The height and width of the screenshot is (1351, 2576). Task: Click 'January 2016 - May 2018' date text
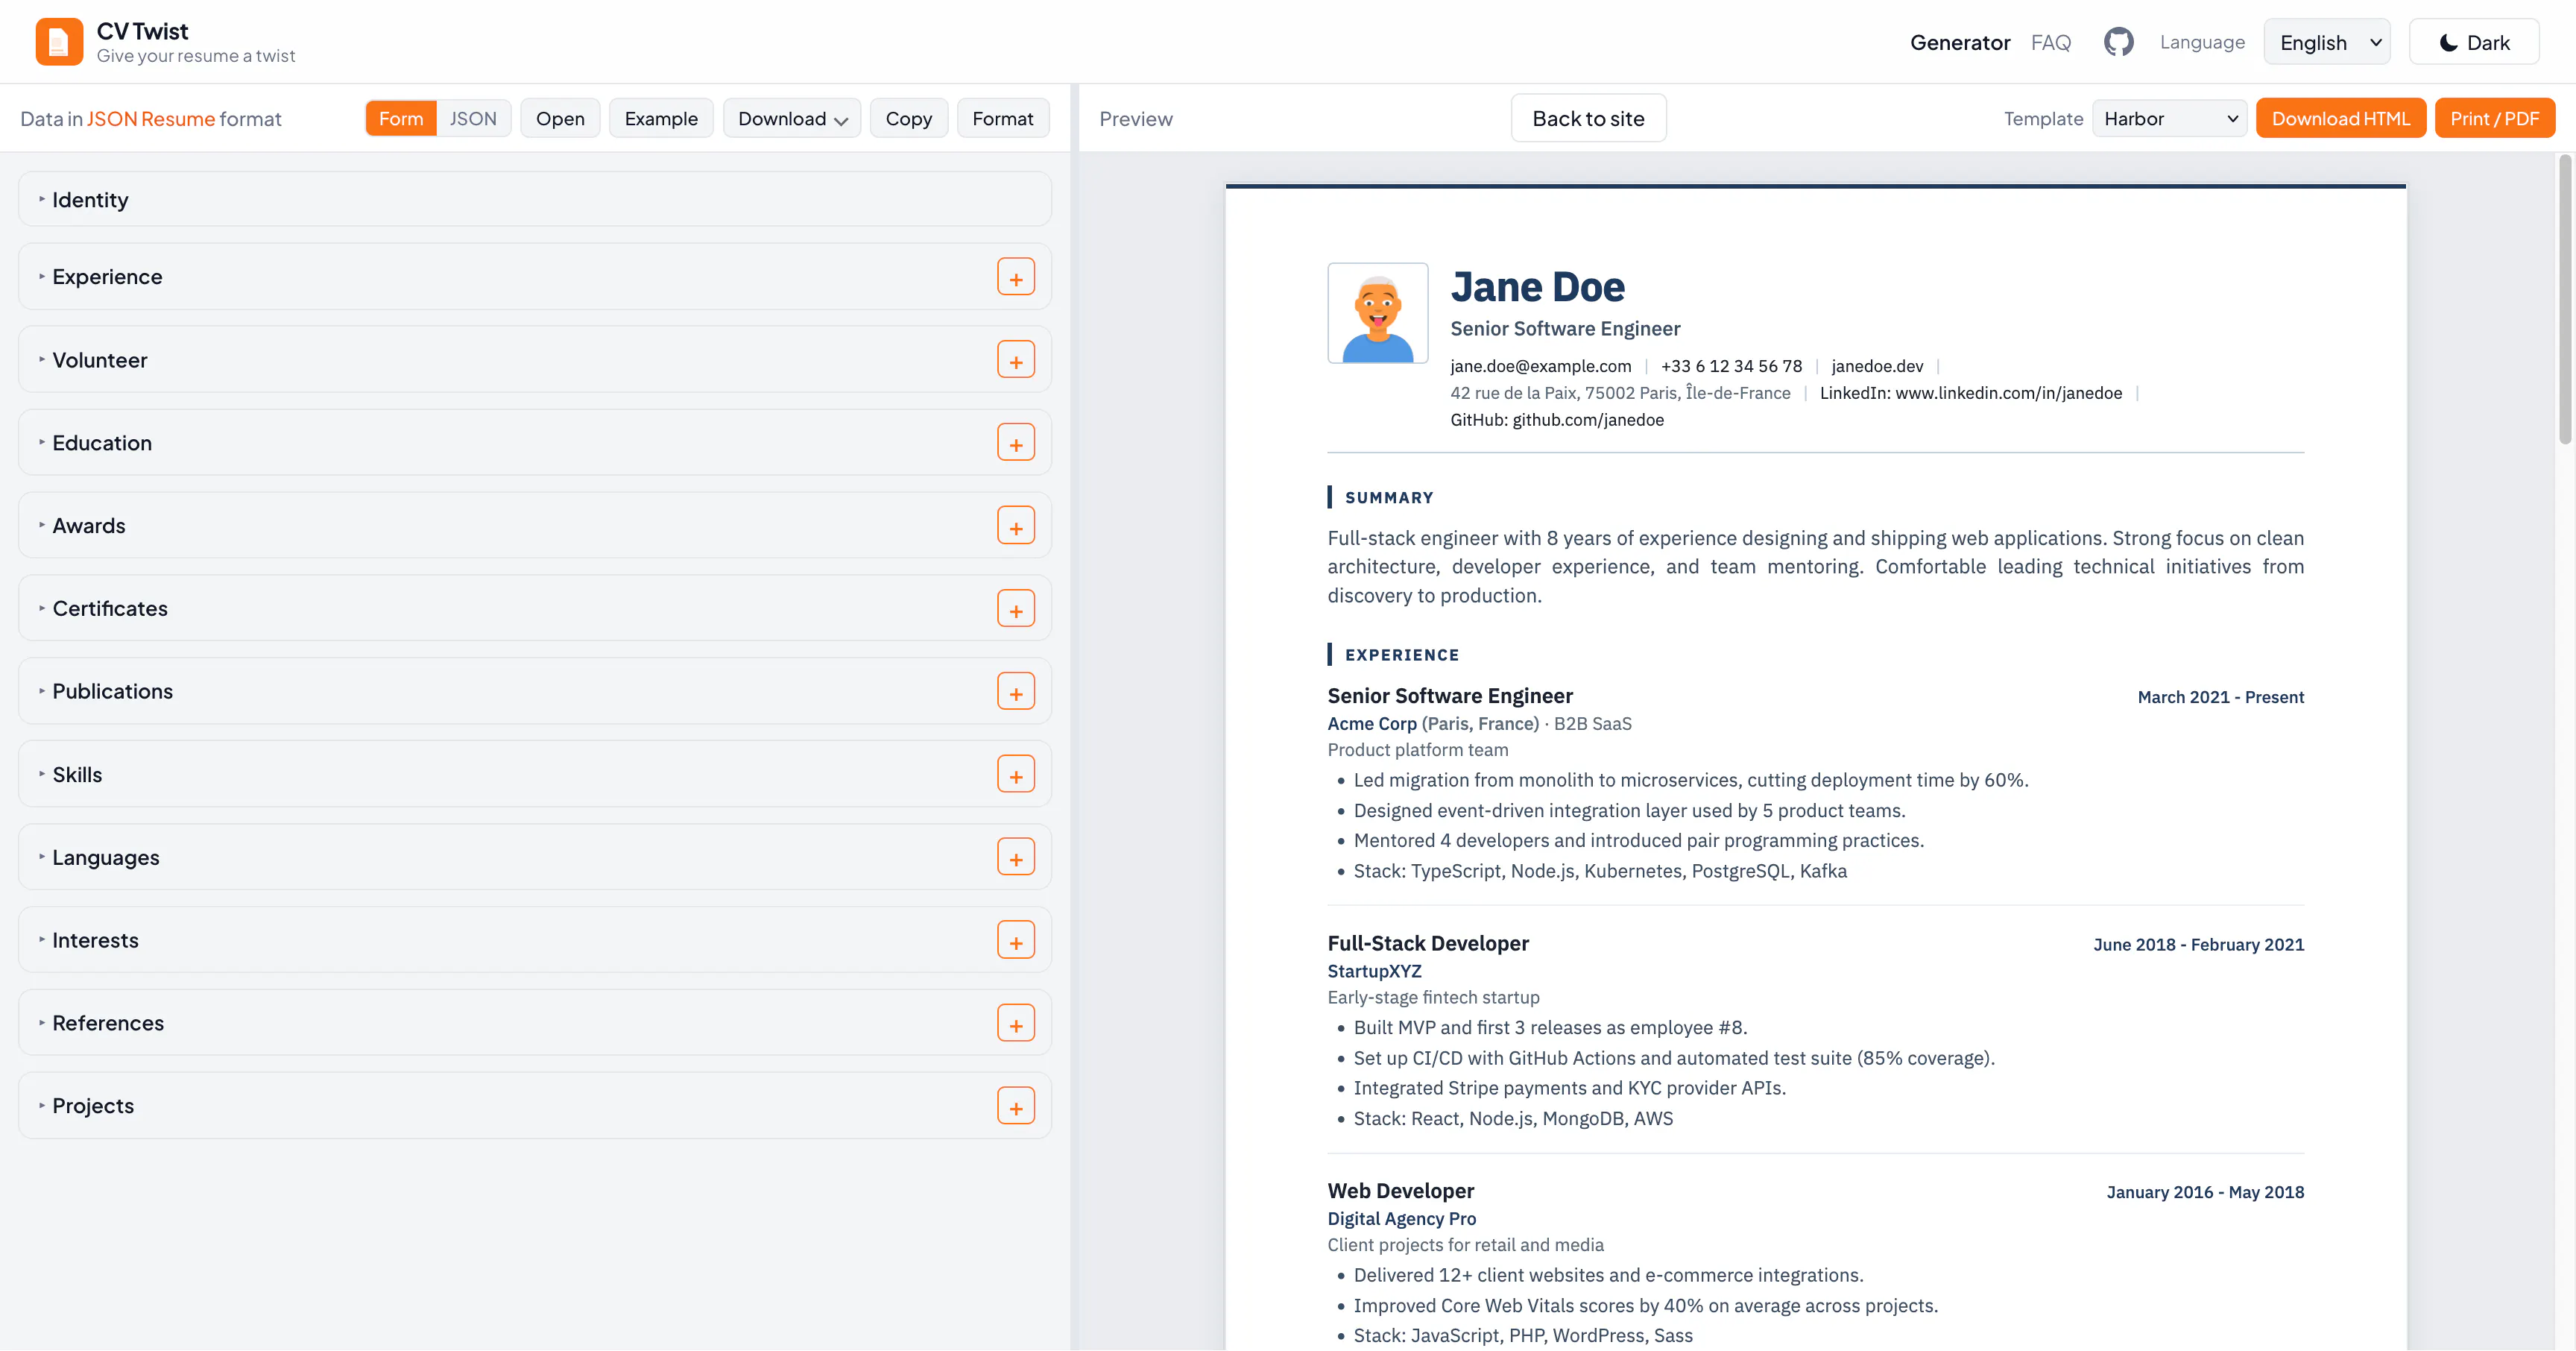point(2205,1192)
